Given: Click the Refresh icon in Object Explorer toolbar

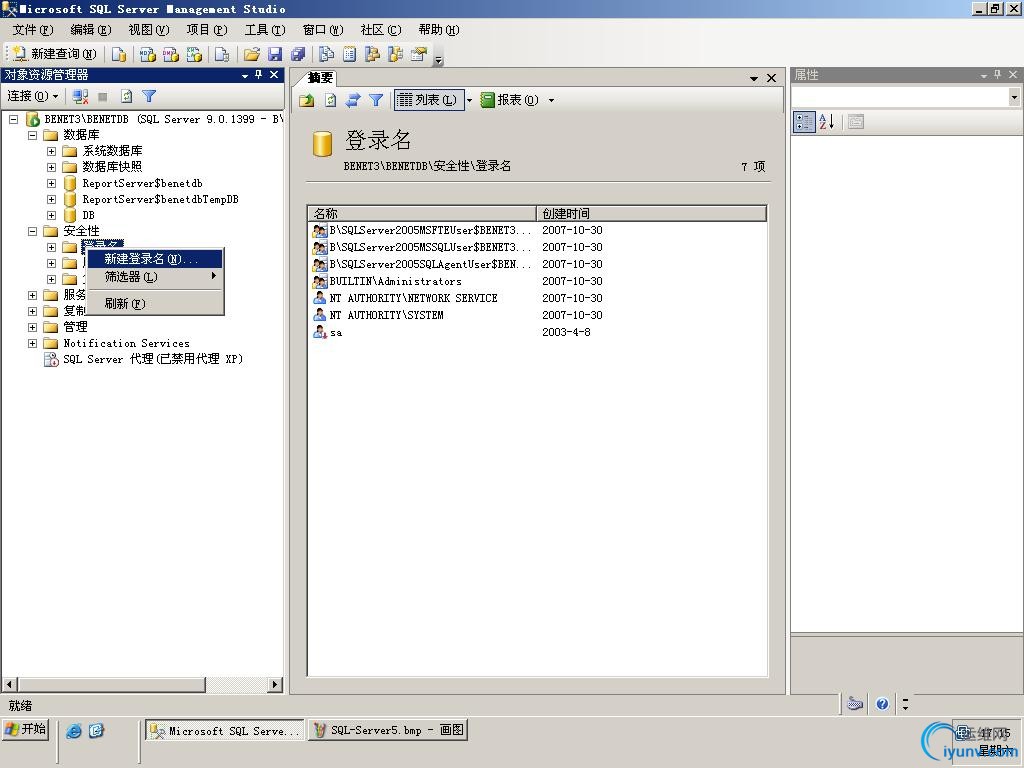Looking at the screenshot, I should [x=127, y=96].
